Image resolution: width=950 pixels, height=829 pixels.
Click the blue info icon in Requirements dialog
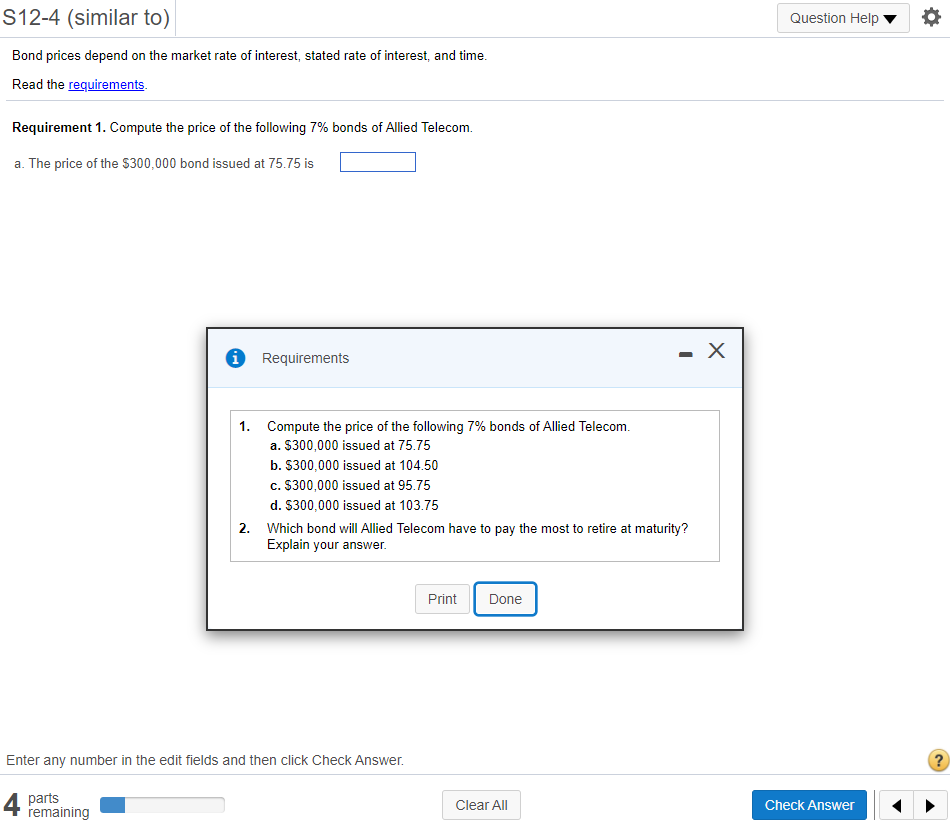(236, 358)
